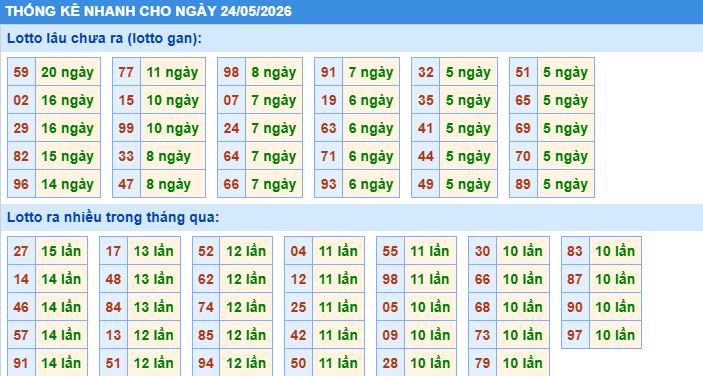Select number 25 in frequent lotto table
This screenshot has width=703, height=376.
(x=298, y=307)
